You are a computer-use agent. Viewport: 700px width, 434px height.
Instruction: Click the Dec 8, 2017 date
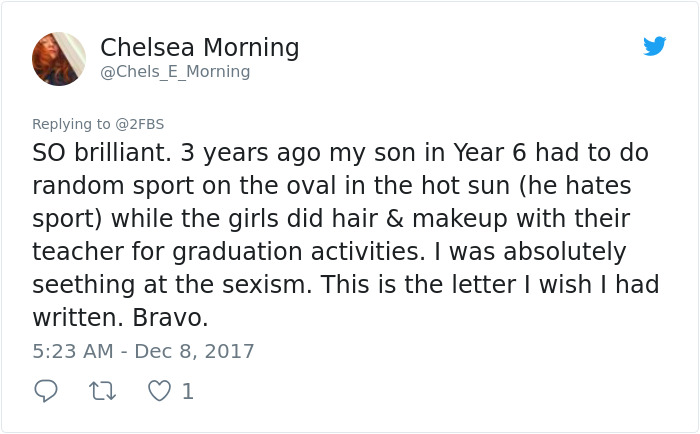pyautogui.click(x=196, y=351)
